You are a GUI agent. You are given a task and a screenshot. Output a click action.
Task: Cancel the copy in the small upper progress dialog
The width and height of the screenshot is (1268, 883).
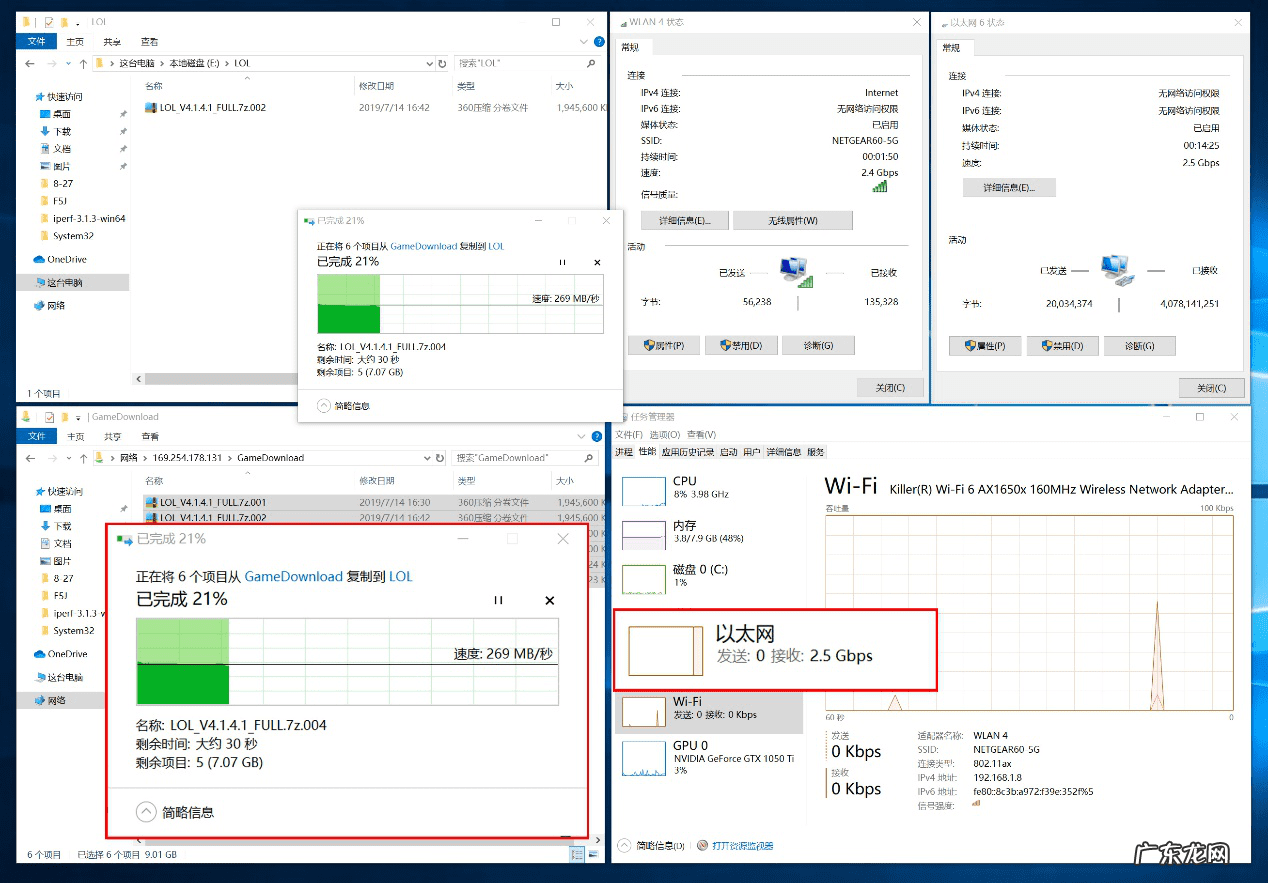coord(597,262)
